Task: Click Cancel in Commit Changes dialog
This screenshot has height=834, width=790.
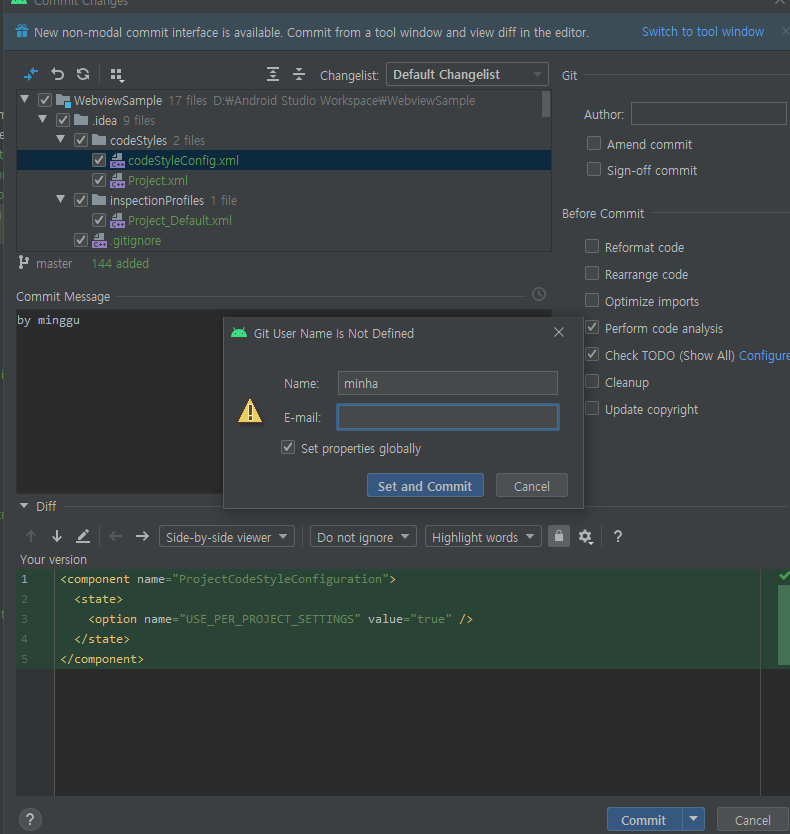Action: pos(752,820)
